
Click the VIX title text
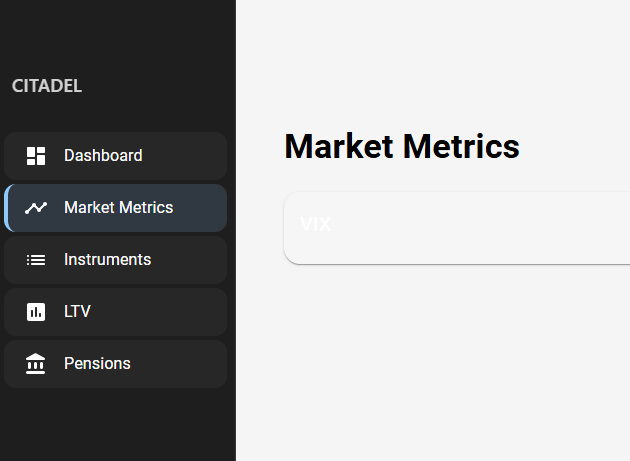tap(316, 225)
